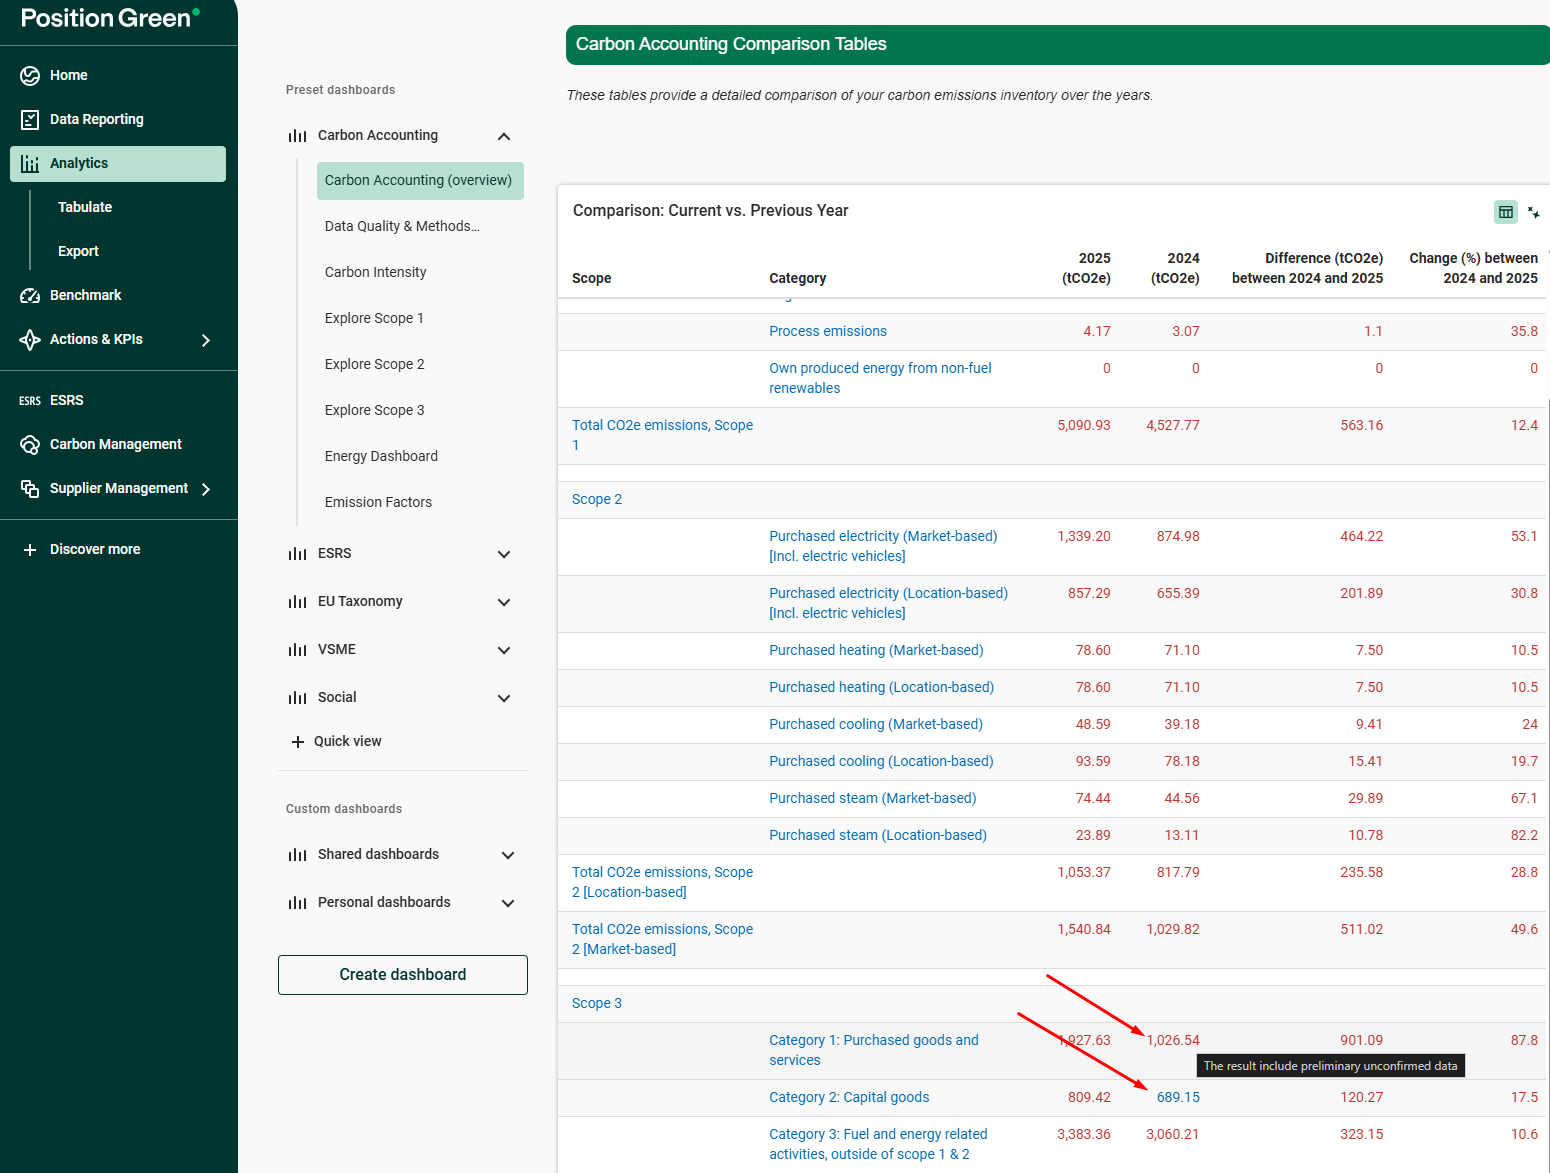Click the plus icon beside Discover more
Screen dimensions: 1550x1173
click(30, 550)
